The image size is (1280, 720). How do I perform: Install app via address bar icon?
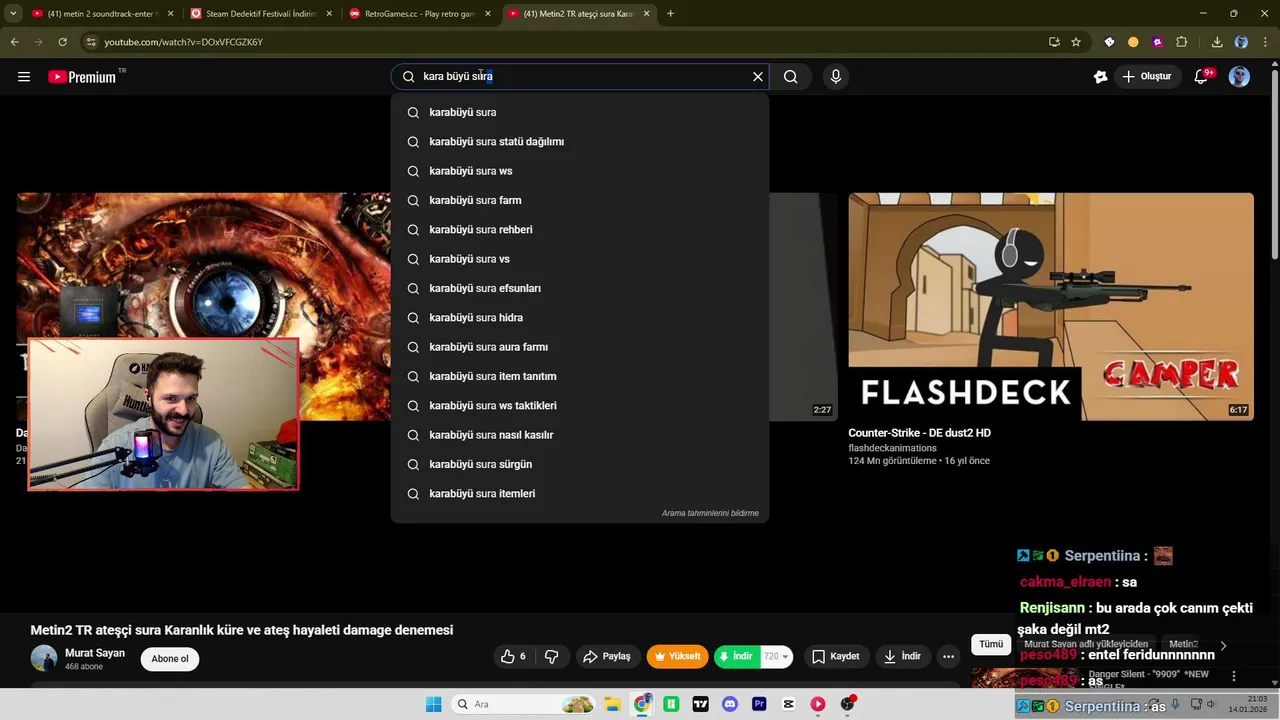[x=1054, y=42]
